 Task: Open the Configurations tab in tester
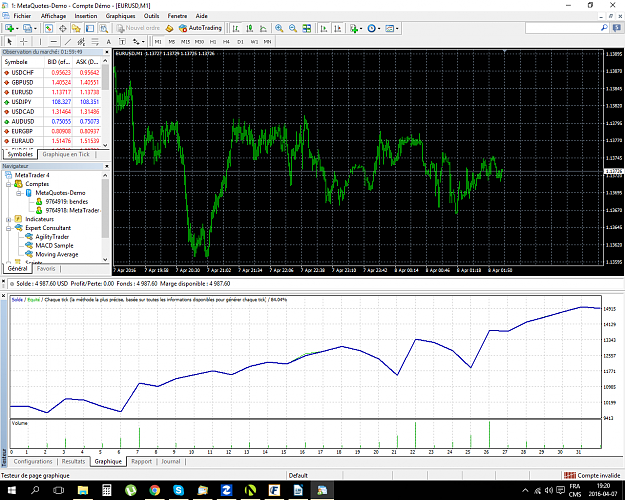tap(33, 461)
